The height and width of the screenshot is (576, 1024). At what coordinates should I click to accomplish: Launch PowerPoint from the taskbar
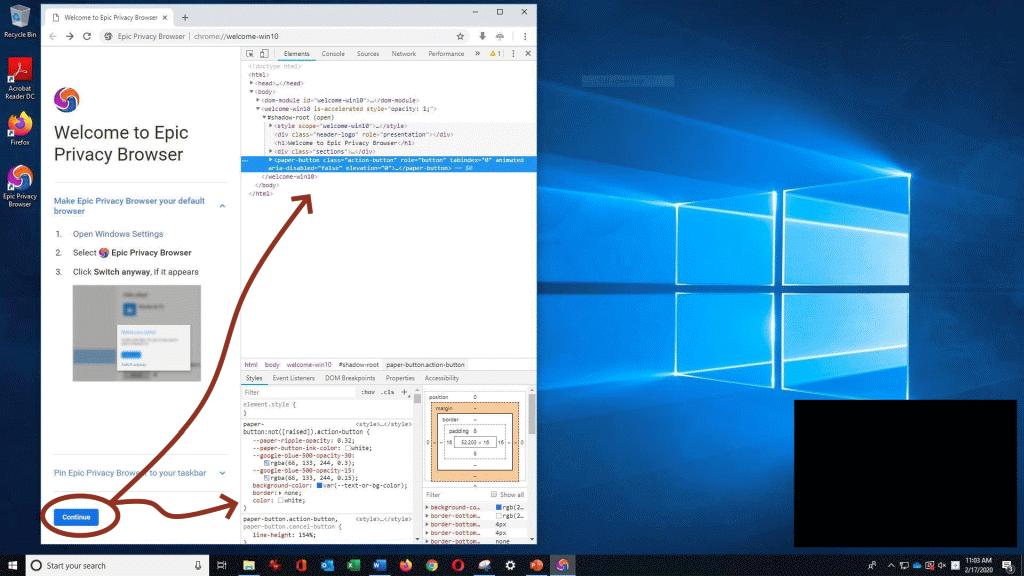coord(536,566)
